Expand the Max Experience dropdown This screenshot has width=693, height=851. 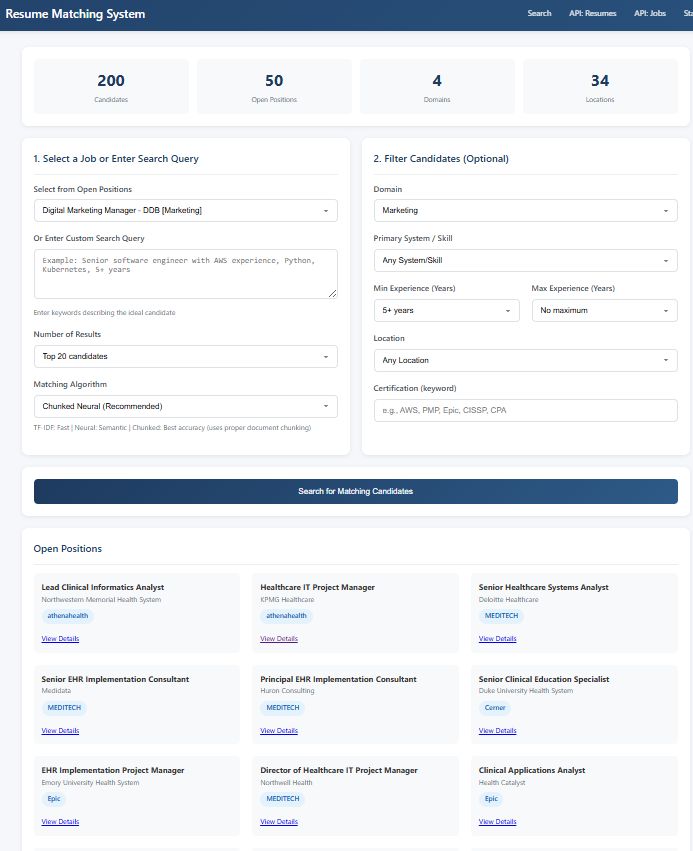[x=605, y=310]
